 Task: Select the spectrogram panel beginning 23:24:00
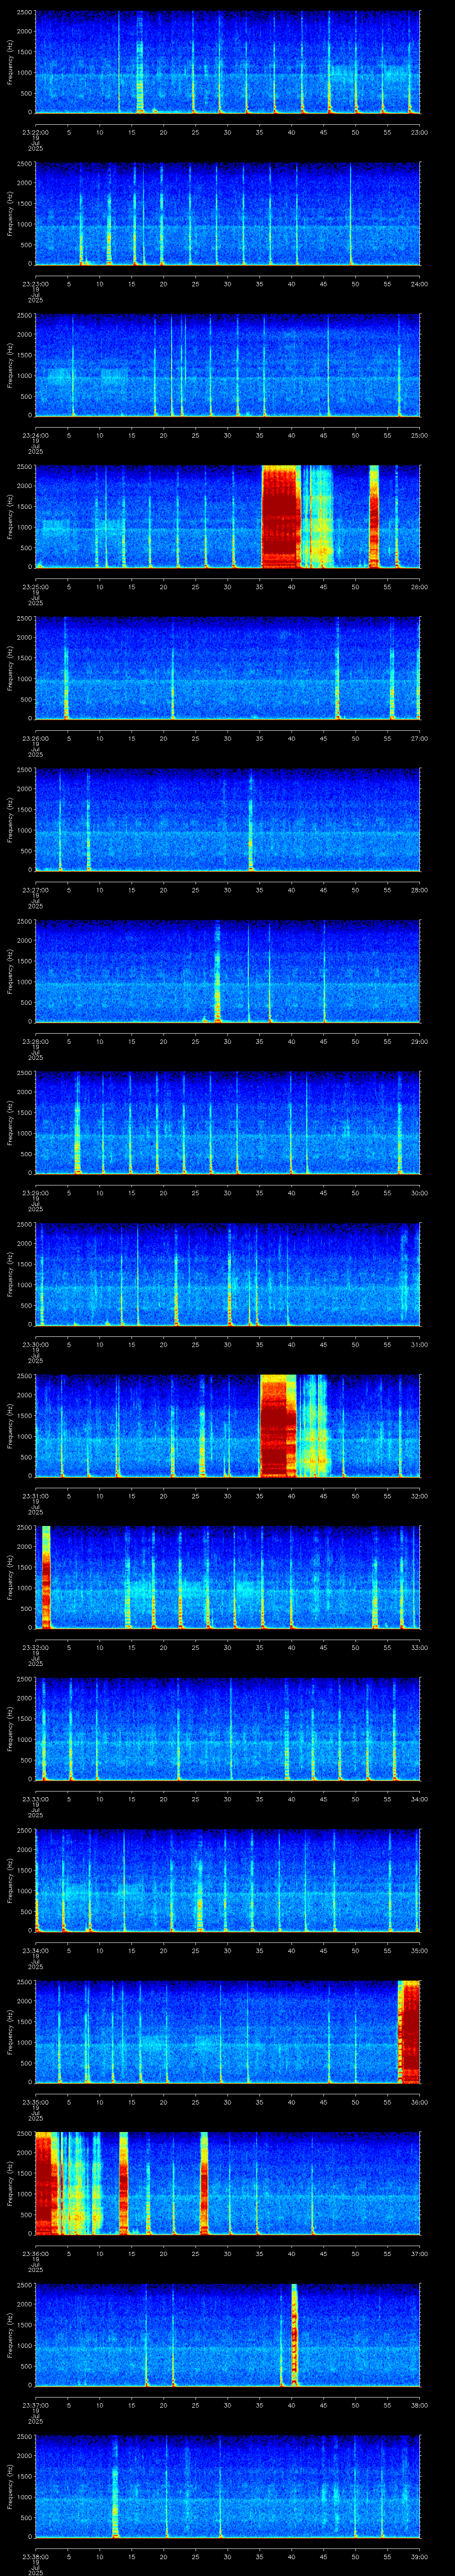(x=227, y=365)
